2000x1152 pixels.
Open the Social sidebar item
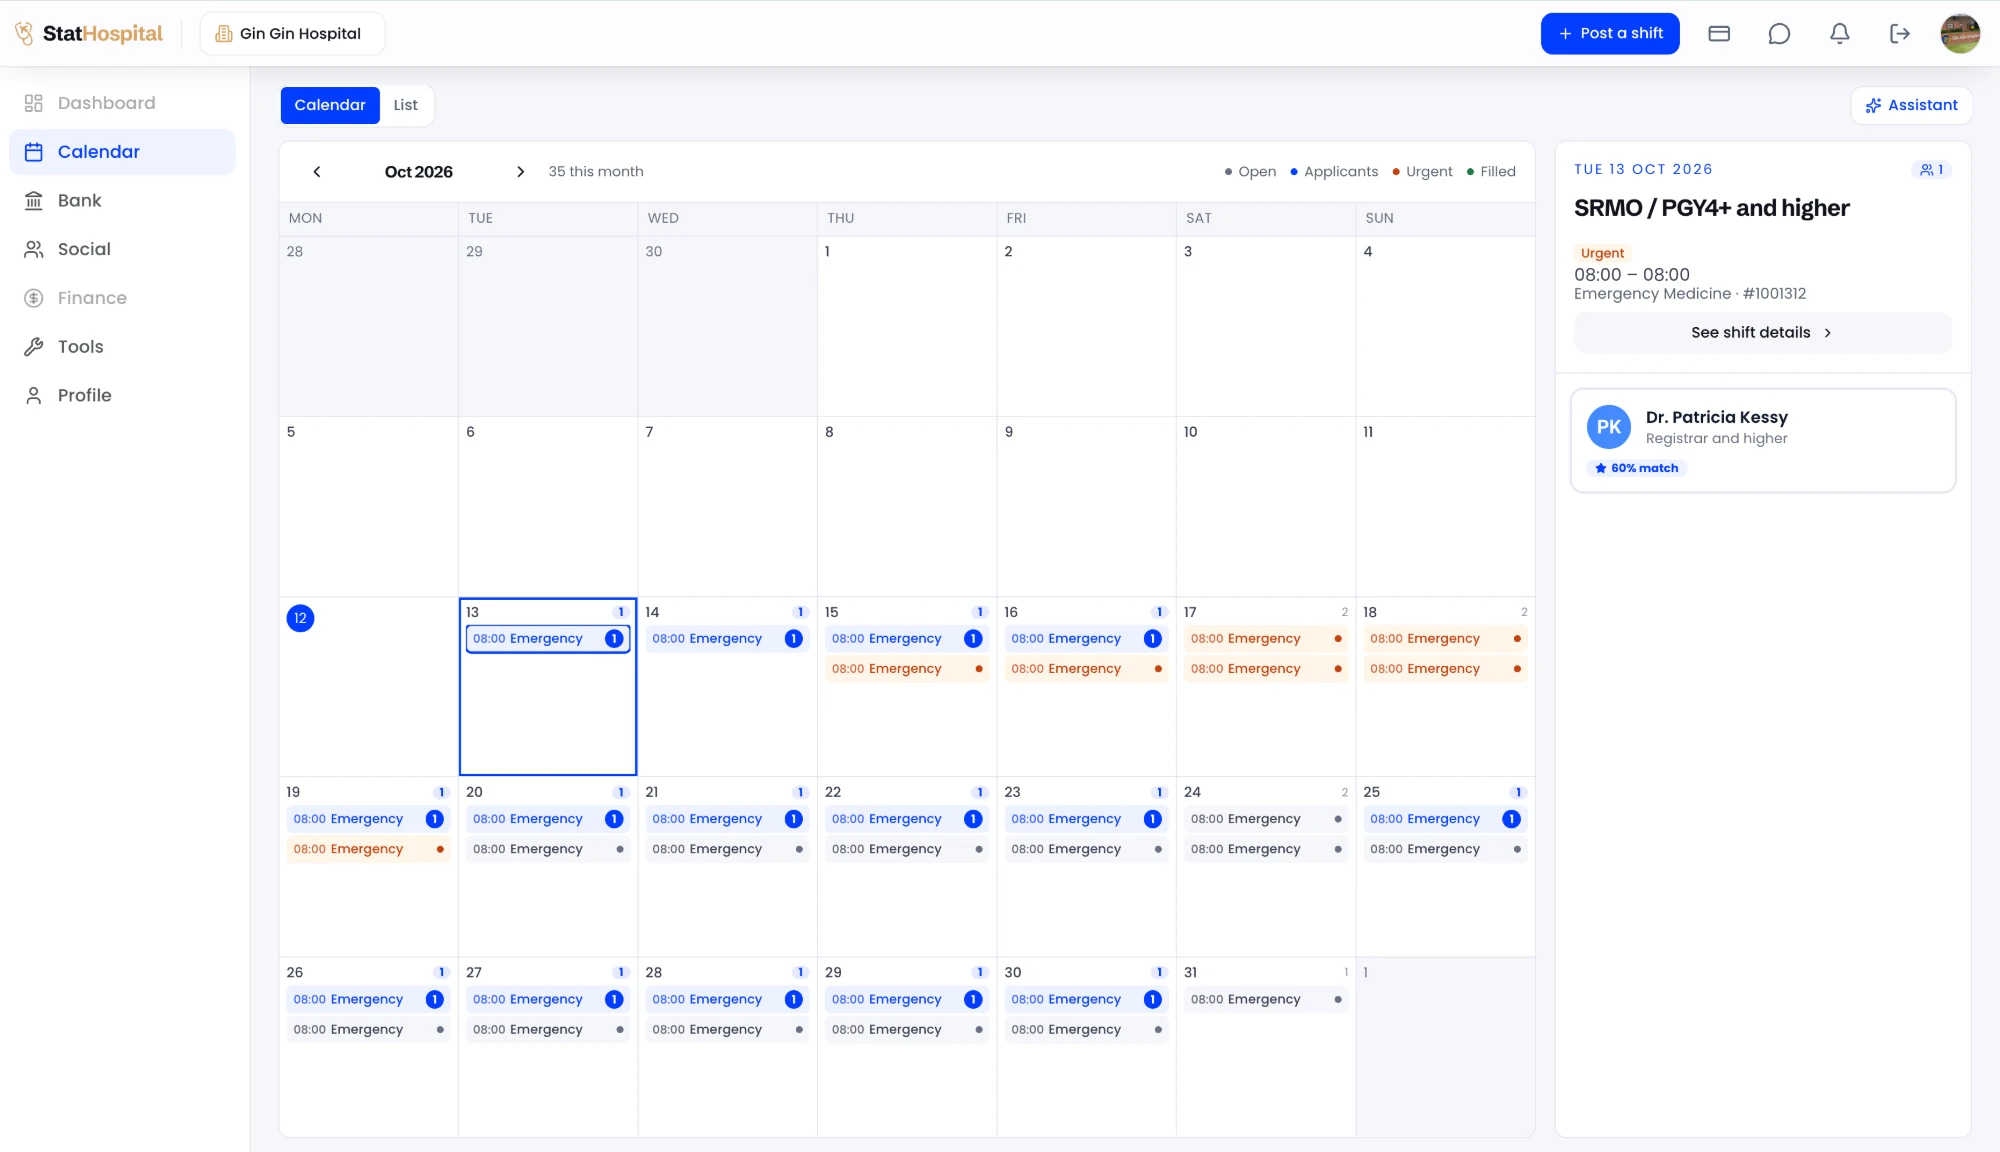click(122, 249)
